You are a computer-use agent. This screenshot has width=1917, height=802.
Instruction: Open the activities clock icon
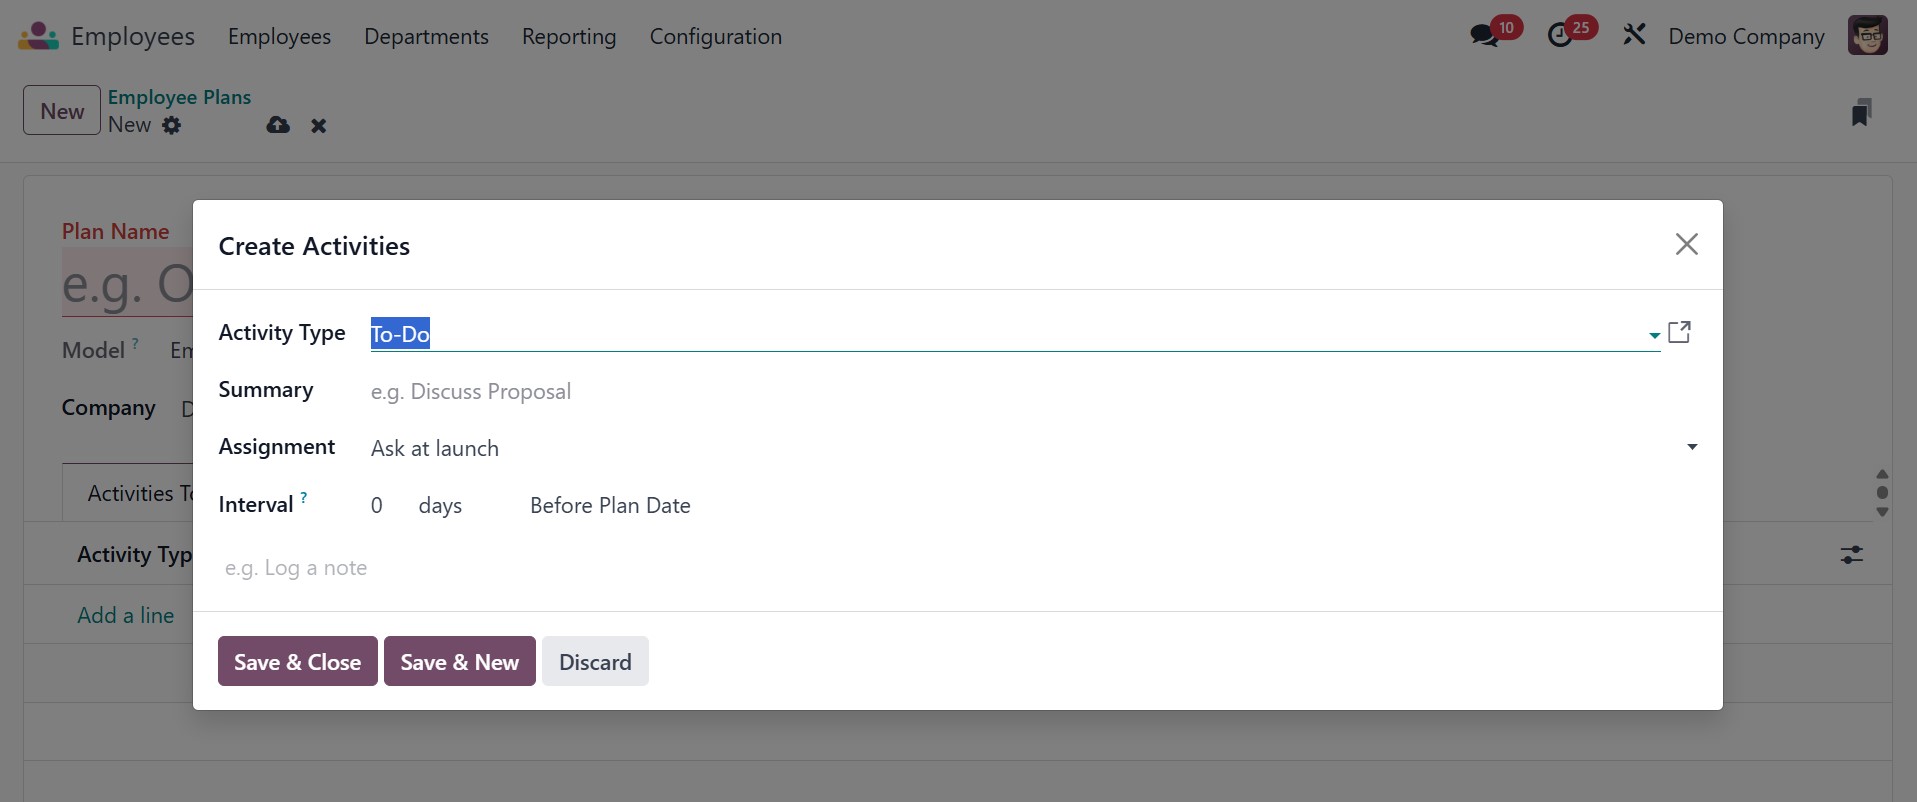1560,36
